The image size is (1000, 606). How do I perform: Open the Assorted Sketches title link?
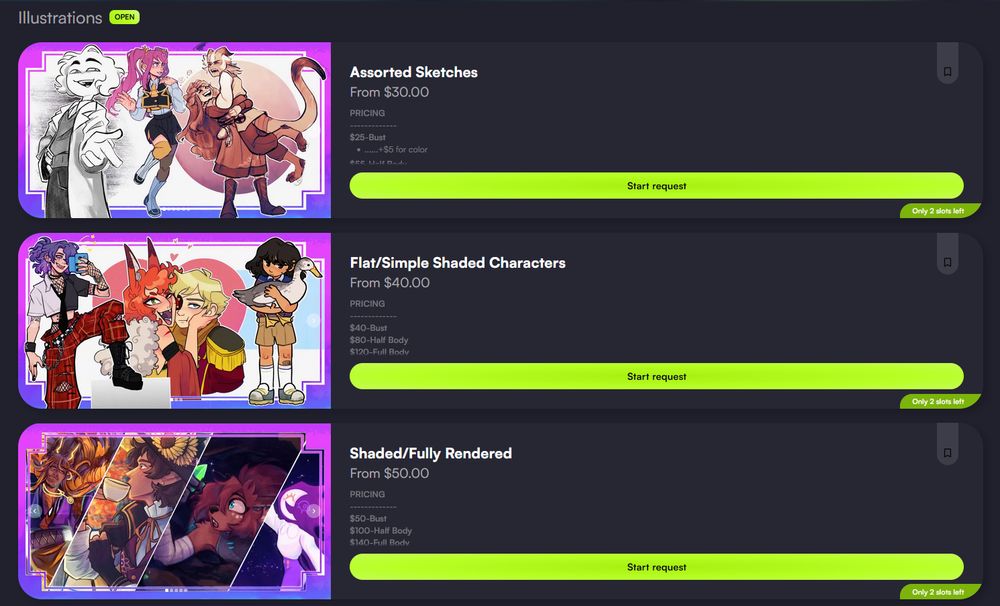coord(413,72)
